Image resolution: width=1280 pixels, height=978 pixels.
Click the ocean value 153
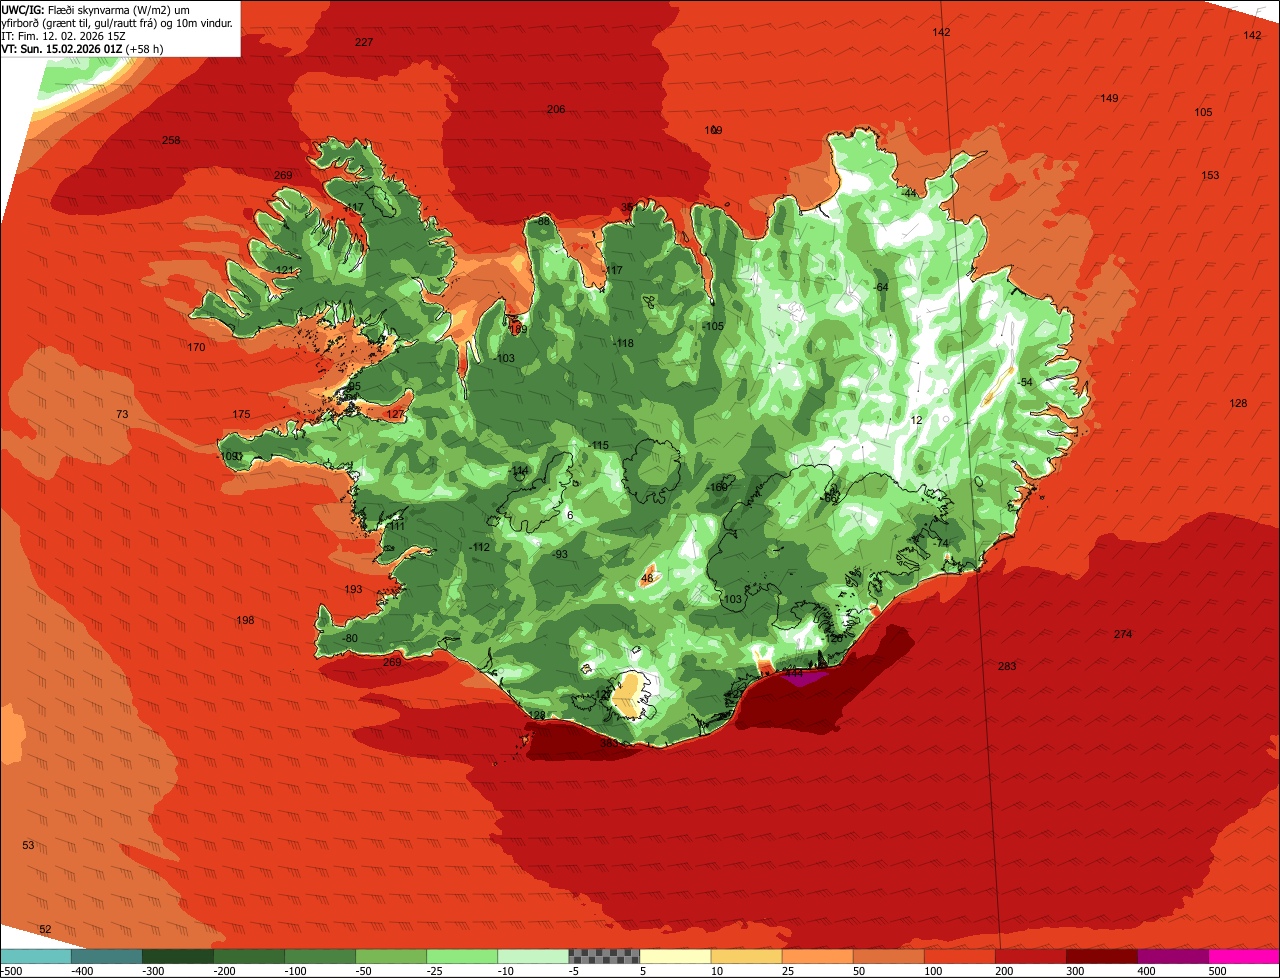[x=1210, y=175]
